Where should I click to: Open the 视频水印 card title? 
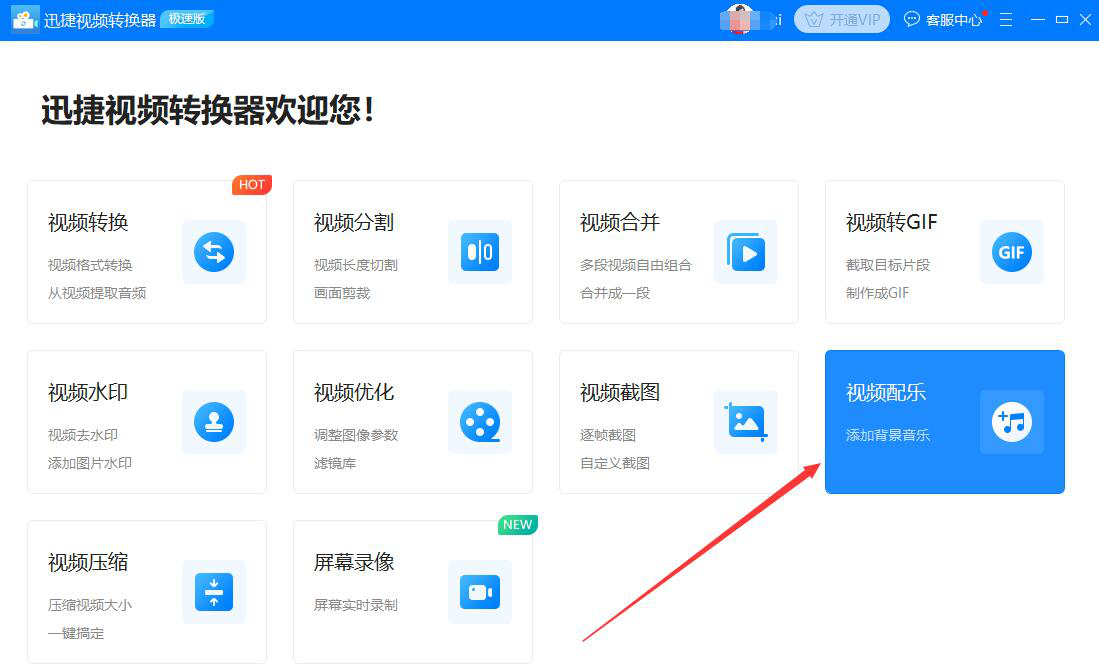pos(88,393)
